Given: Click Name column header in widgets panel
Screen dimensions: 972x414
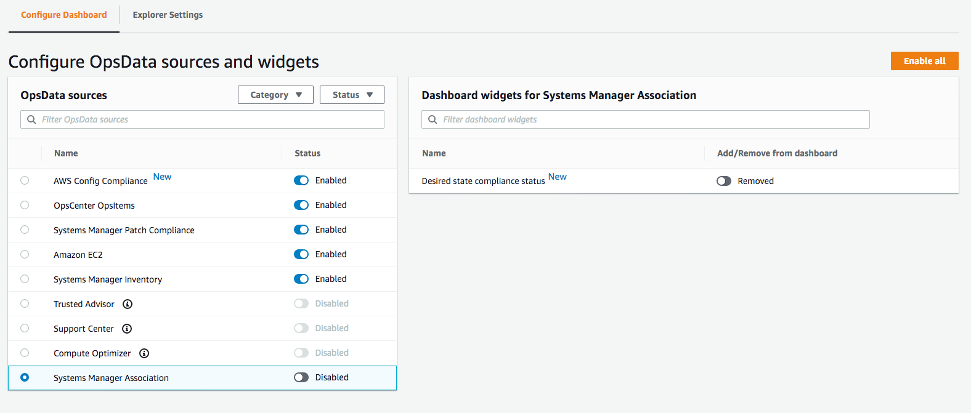Looking at the screenshot, I should [x=434, y=153].
